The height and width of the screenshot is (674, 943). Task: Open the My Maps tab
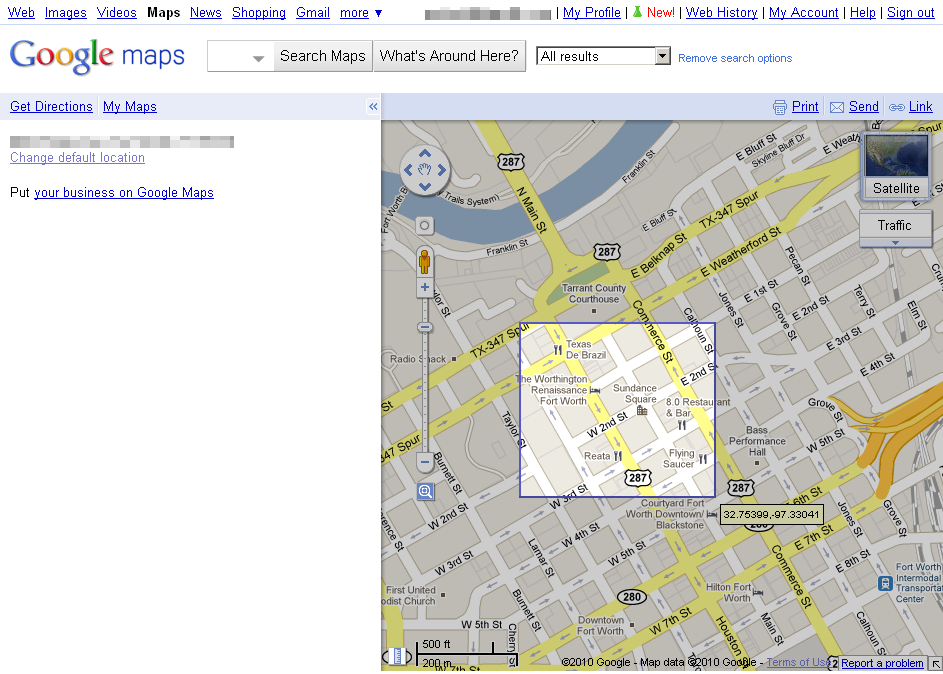[x=130, y=107]
